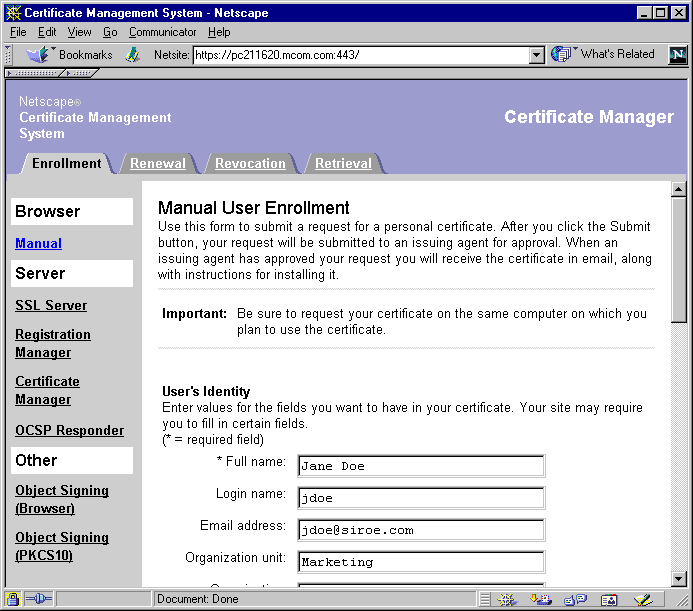This screenshot has height=611, width=693.
Task: Click the page scrollbar down arrow
Action: 678,579
